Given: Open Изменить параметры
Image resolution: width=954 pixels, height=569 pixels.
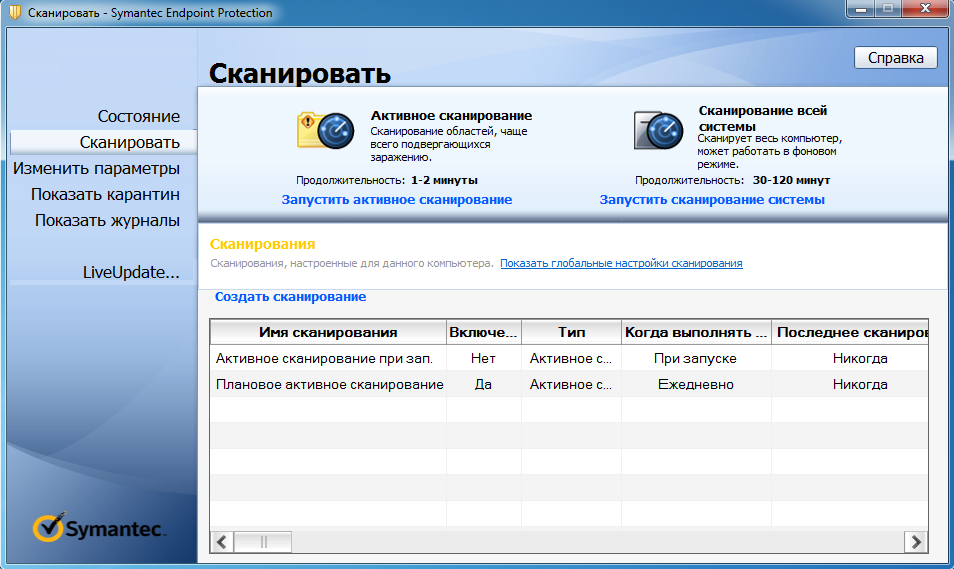Looking at the screenshot, I should pos(97,169).
